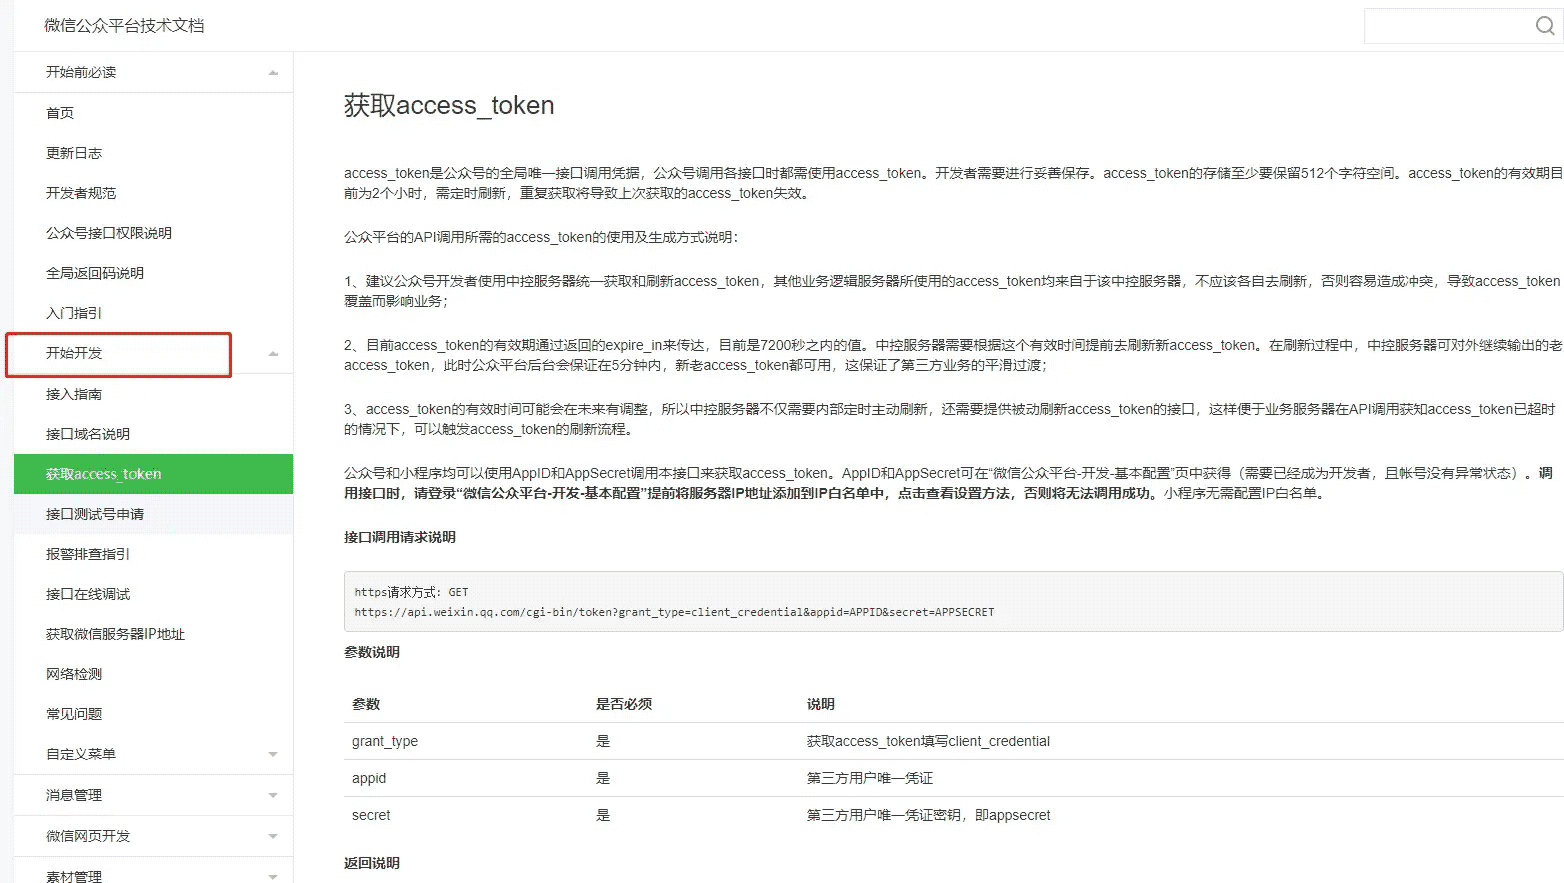1564x883 pixels.
Task: Click the 自定义菜单 section label
Action: coord(81,754)
